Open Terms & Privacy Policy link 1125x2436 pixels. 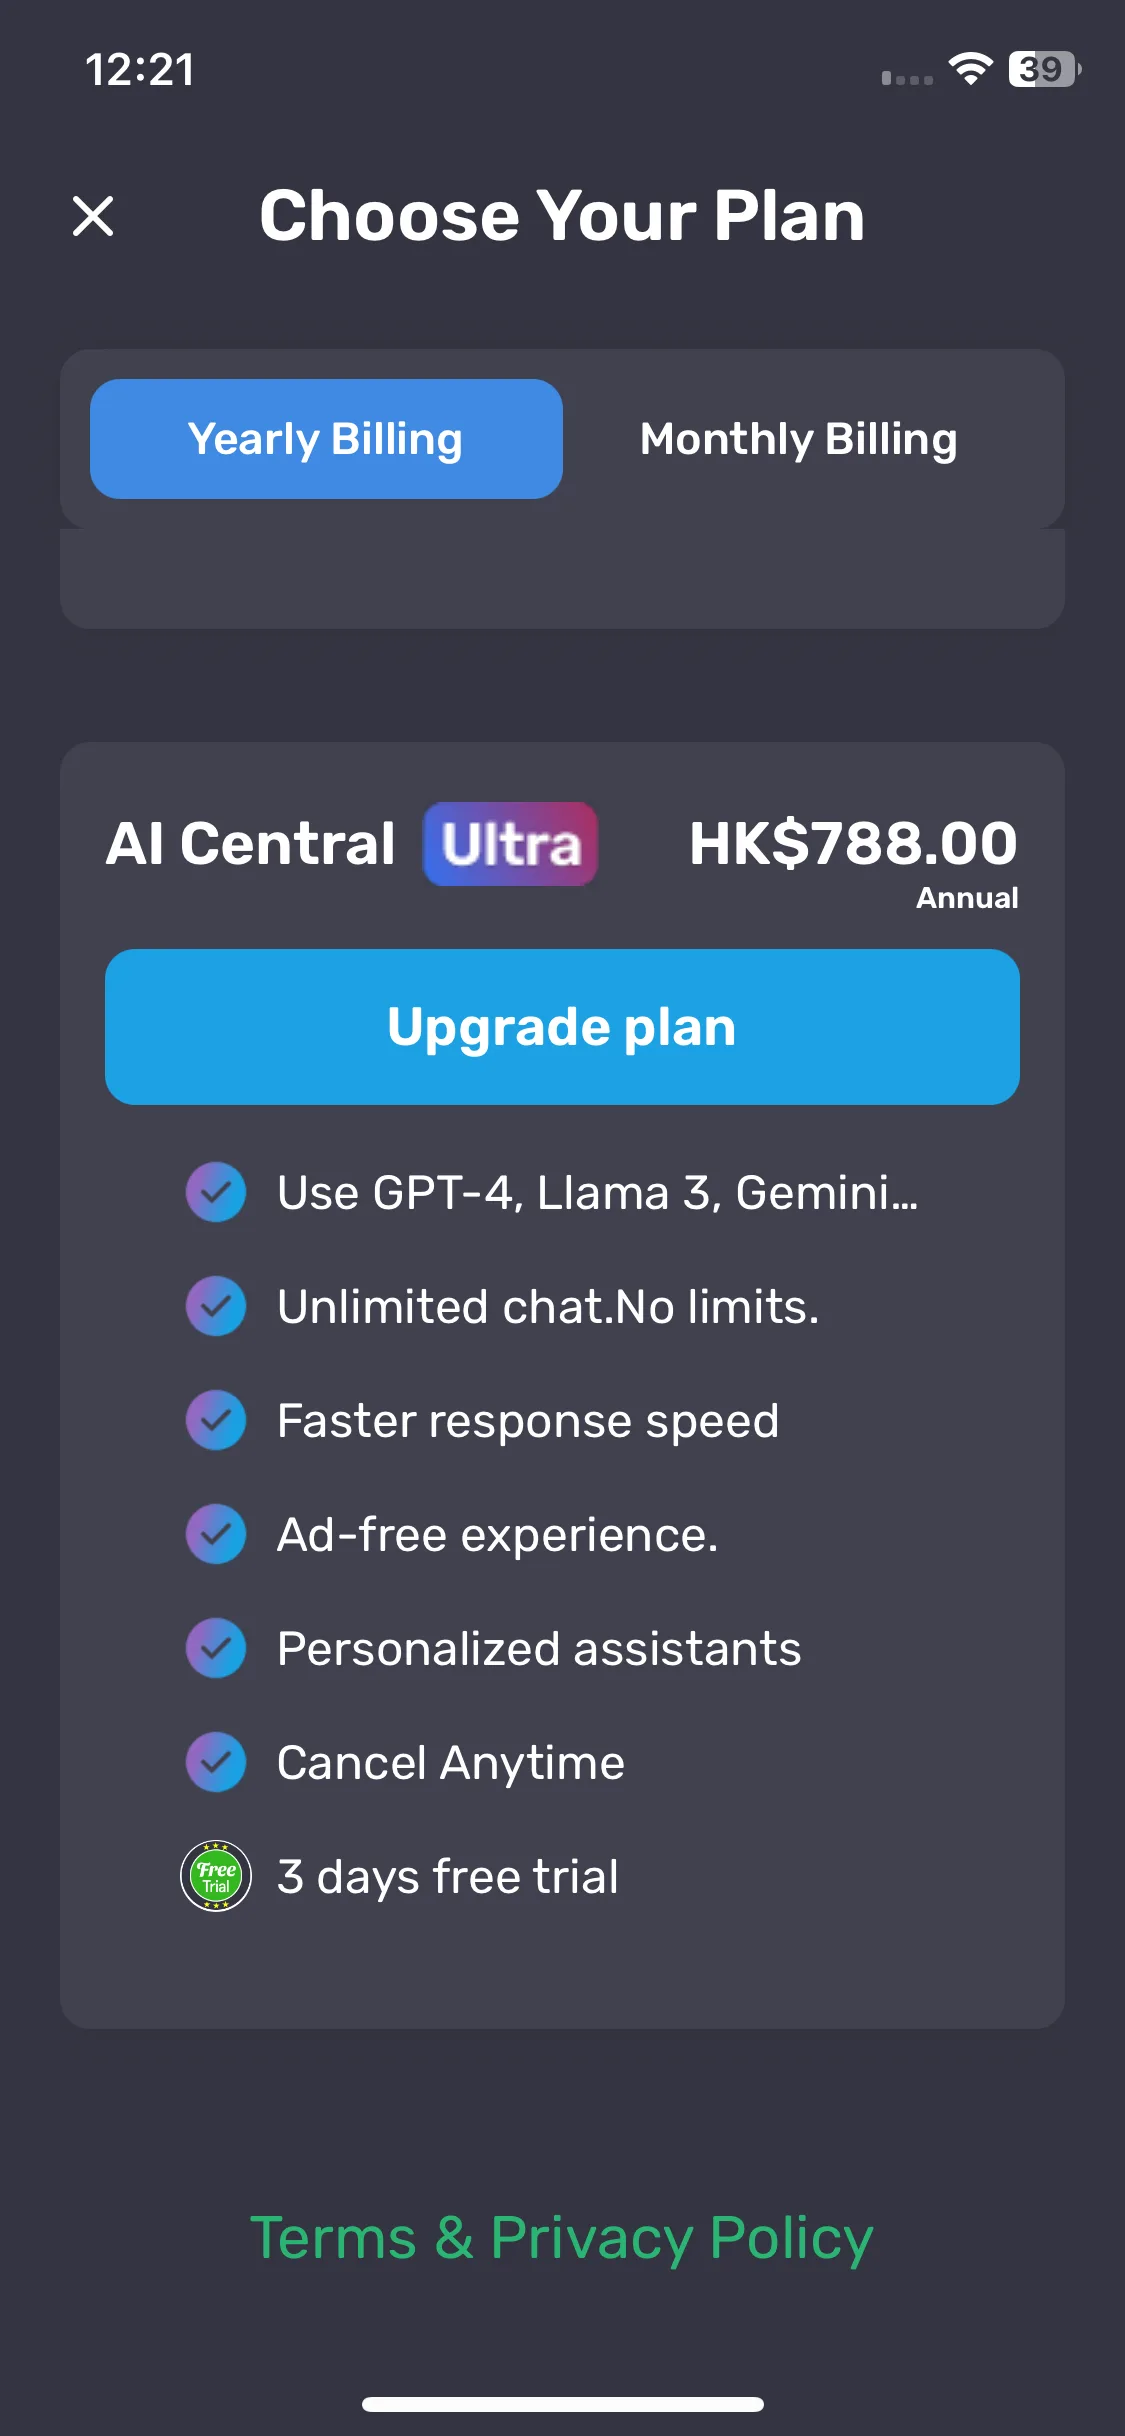[562, 2238]
